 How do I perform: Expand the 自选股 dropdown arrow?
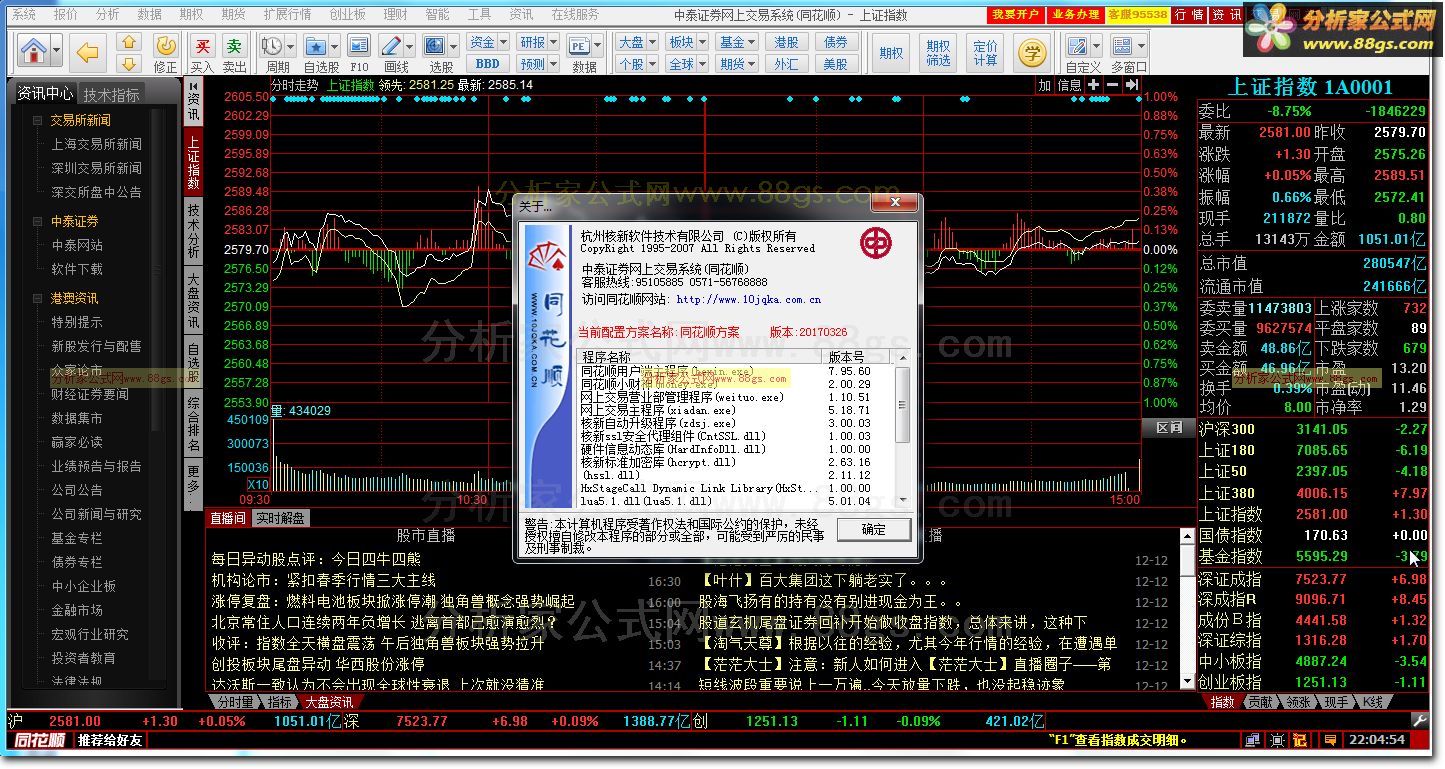[333, 46]
